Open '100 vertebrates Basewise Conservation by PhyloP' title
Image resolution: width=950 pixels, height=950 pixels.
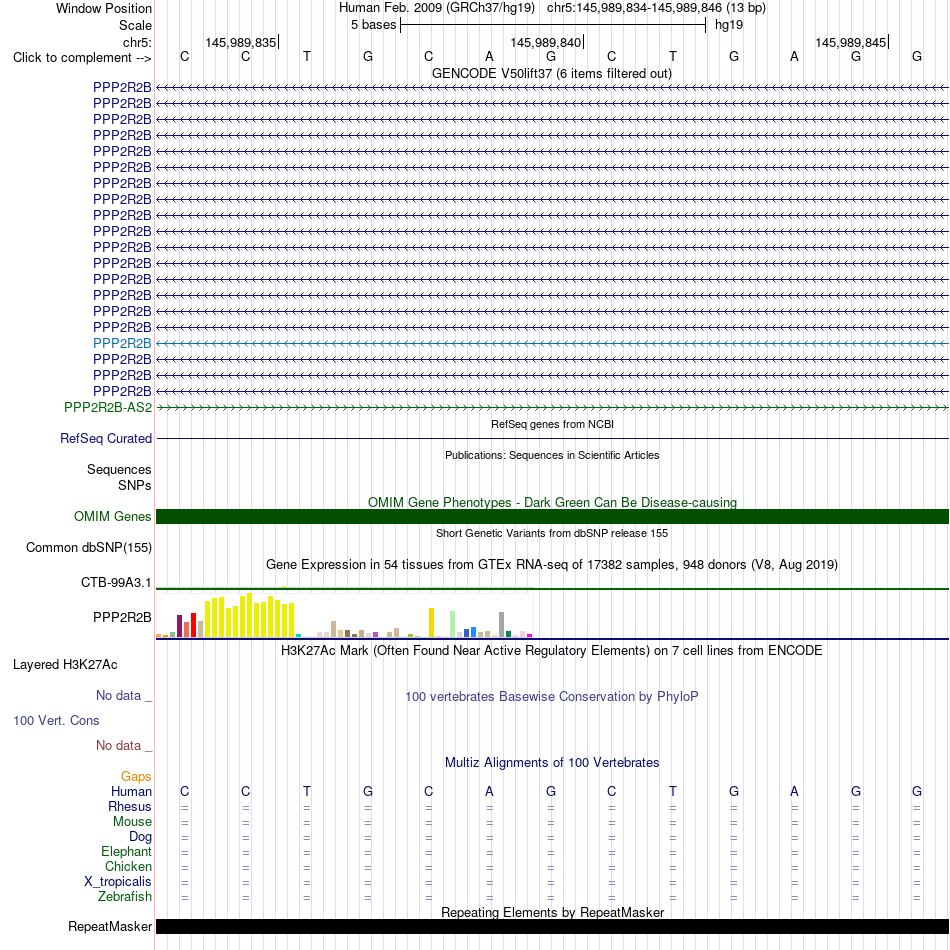551,697
